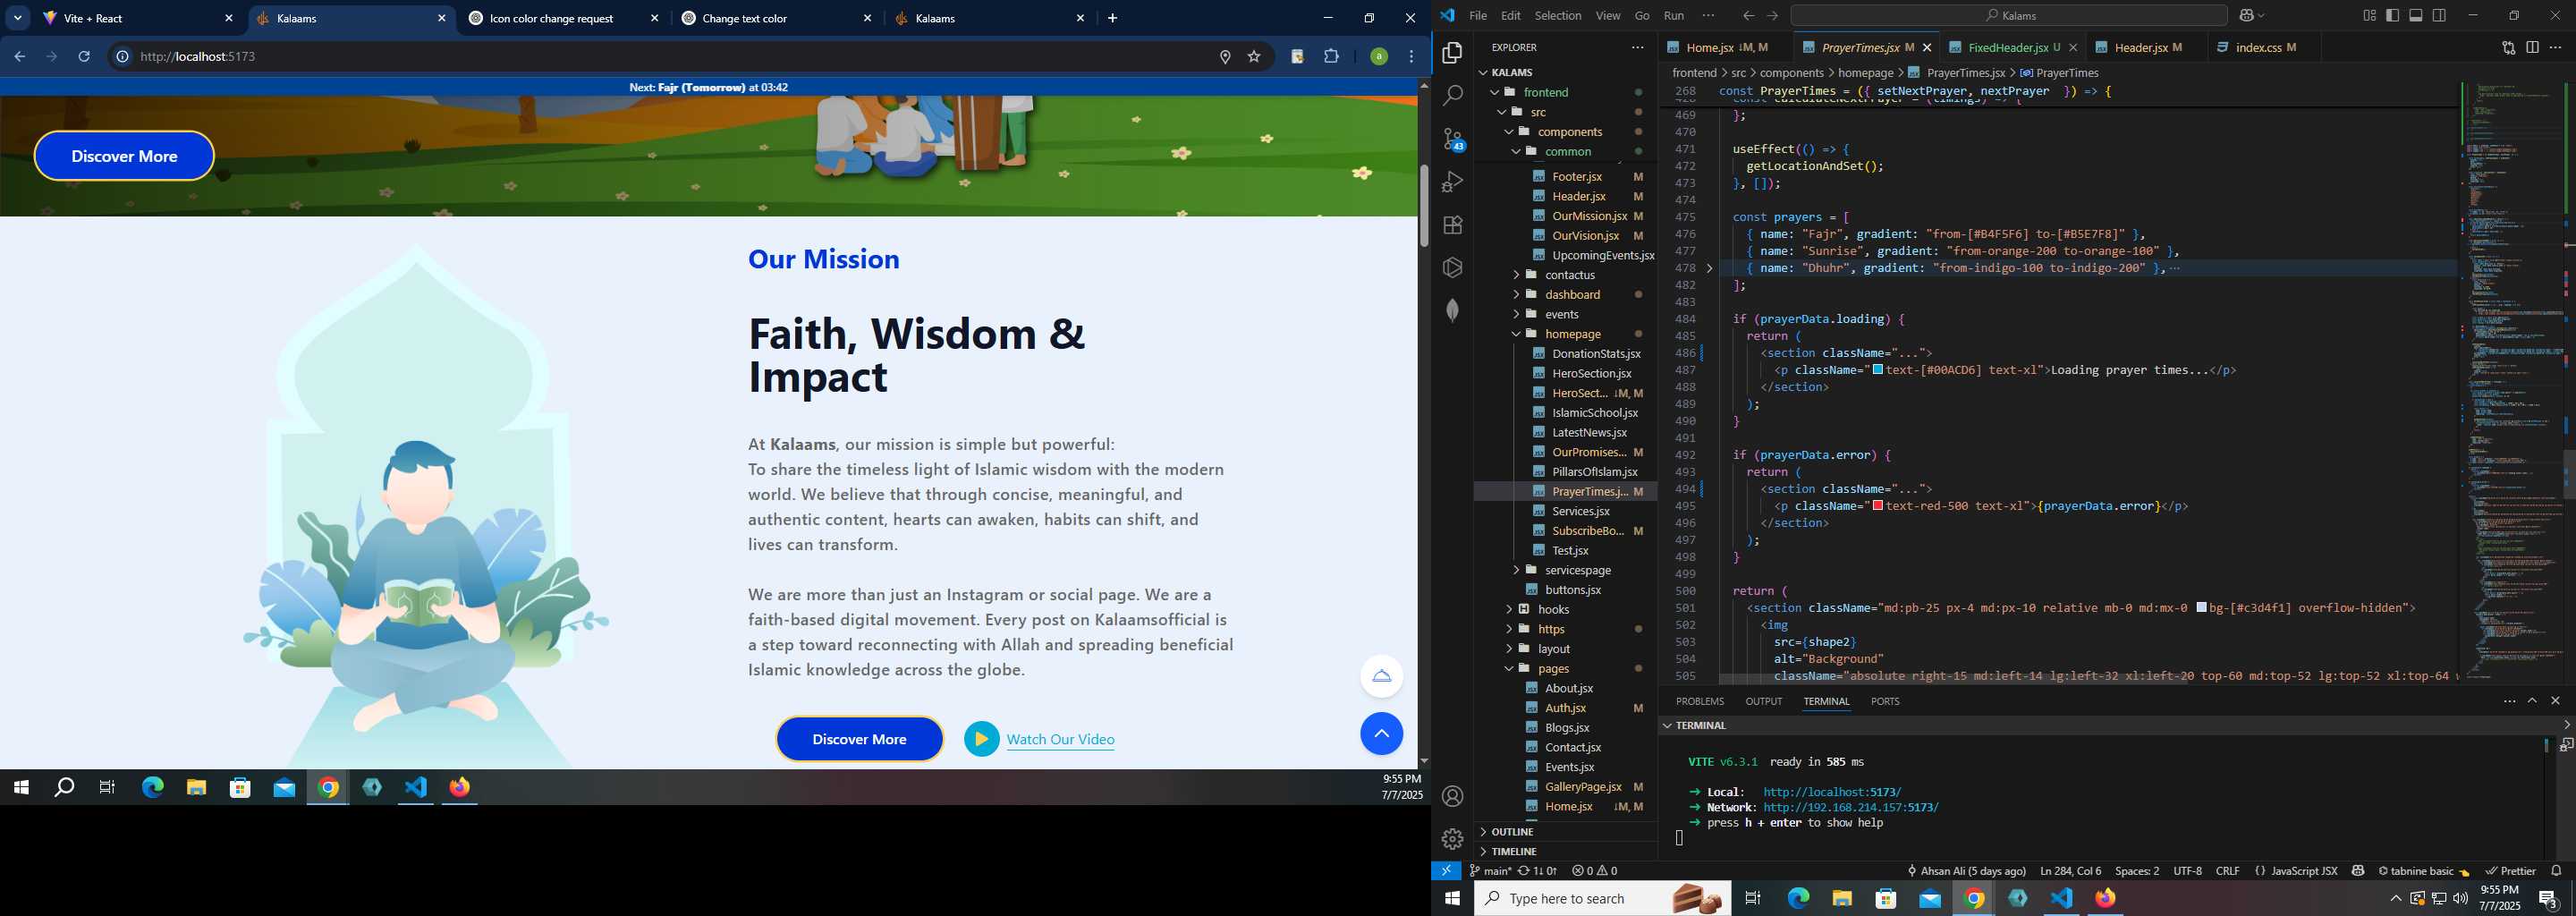This screenshot has height=916, width=2576.
Task: Open the Watch Our Video link
Action: tap(1060, 739)
